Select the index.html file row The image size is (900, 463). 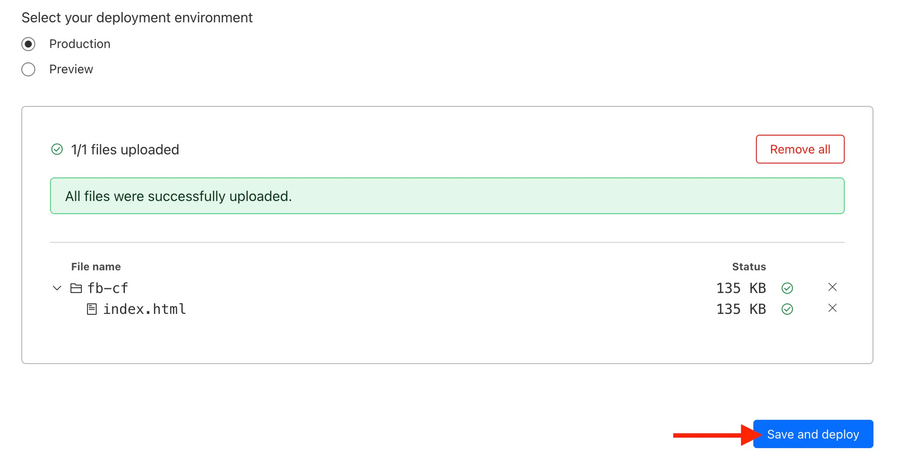click(447, 309)
